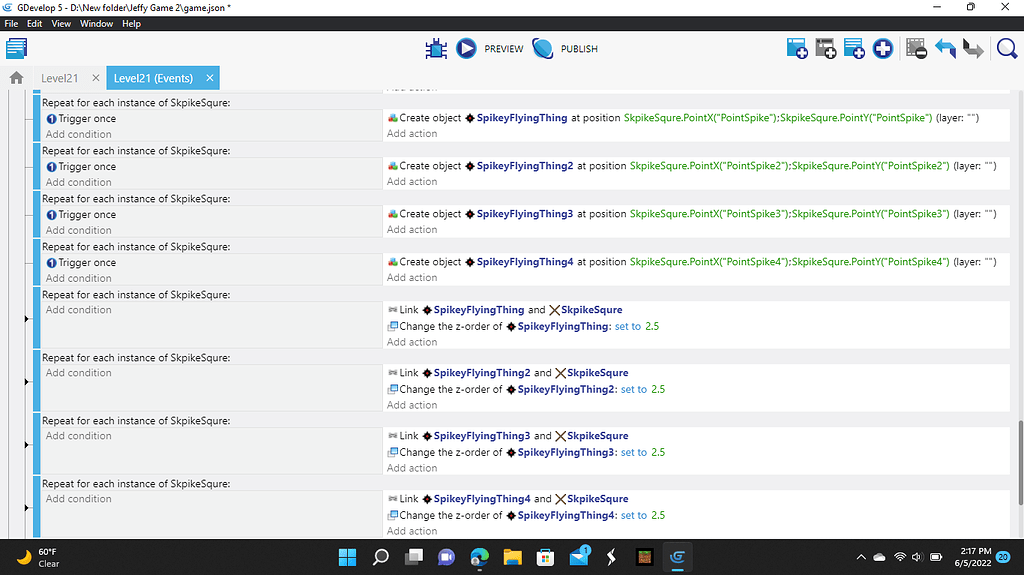1024x575 pixels.
Task: Select Create object SpikeyFlyingThing3 action
Action: coord(692,214)
